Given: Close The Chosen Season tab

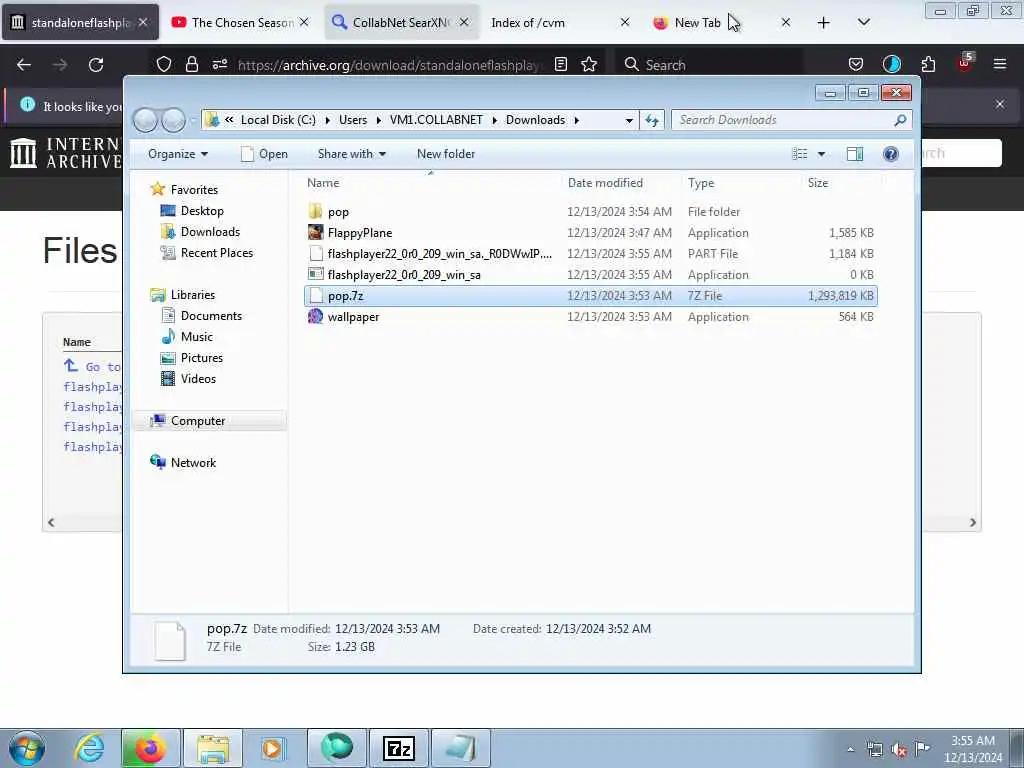Looking at the screenshot, I should coord(304,23).
